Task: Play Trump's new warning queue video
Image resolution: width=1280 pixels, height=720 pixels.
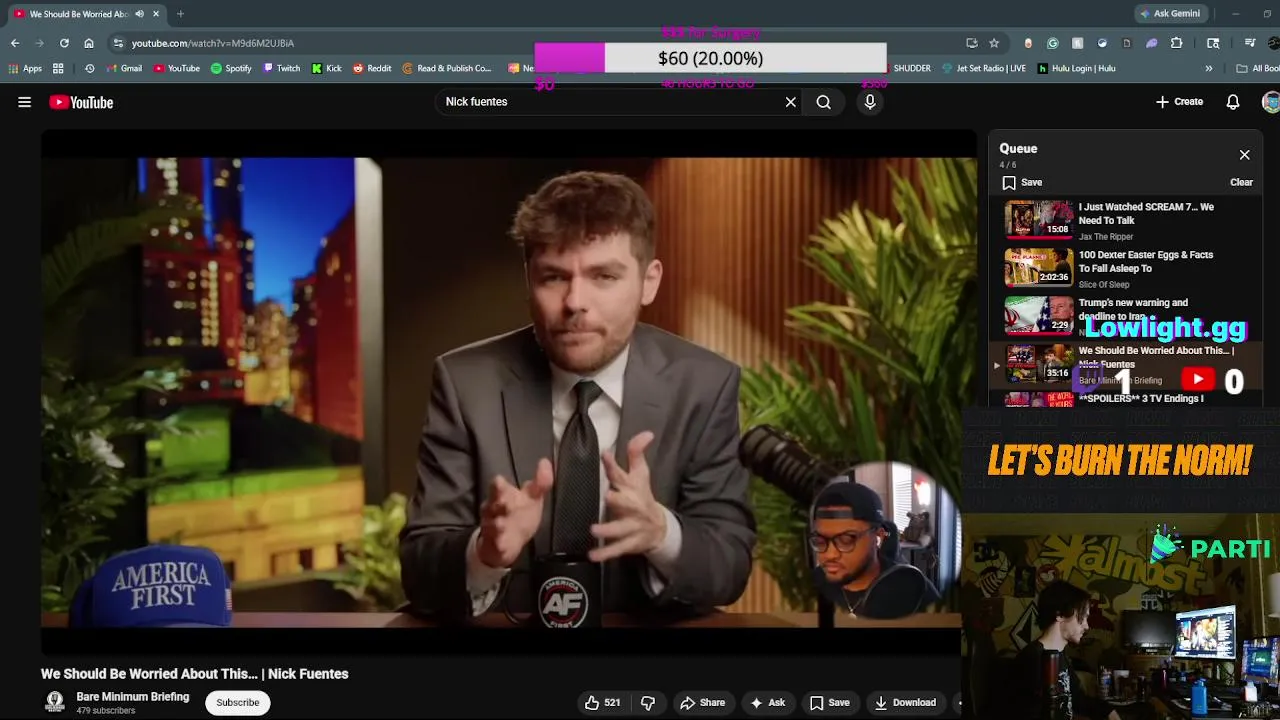Action: [x=1038, y=315]
